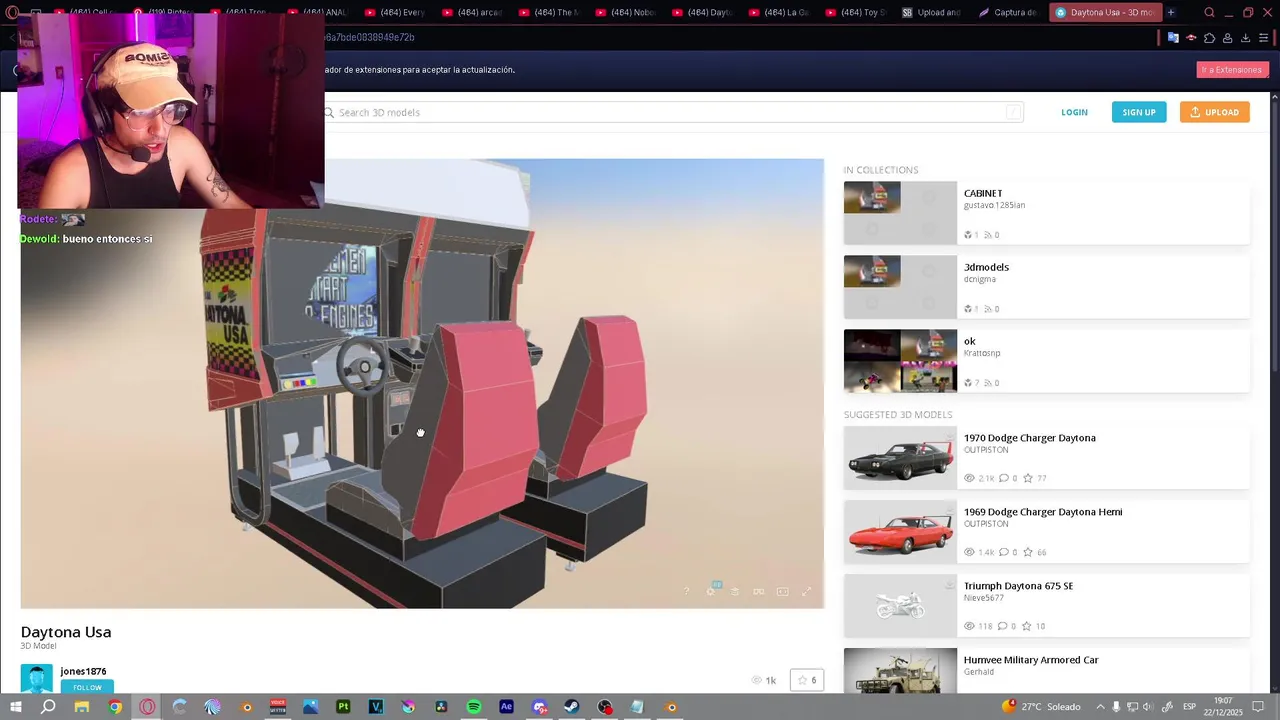The width and height of the screenshot is (1280, 720).
Task: Switch to the Upload and tab
Action: pos(932,13)
